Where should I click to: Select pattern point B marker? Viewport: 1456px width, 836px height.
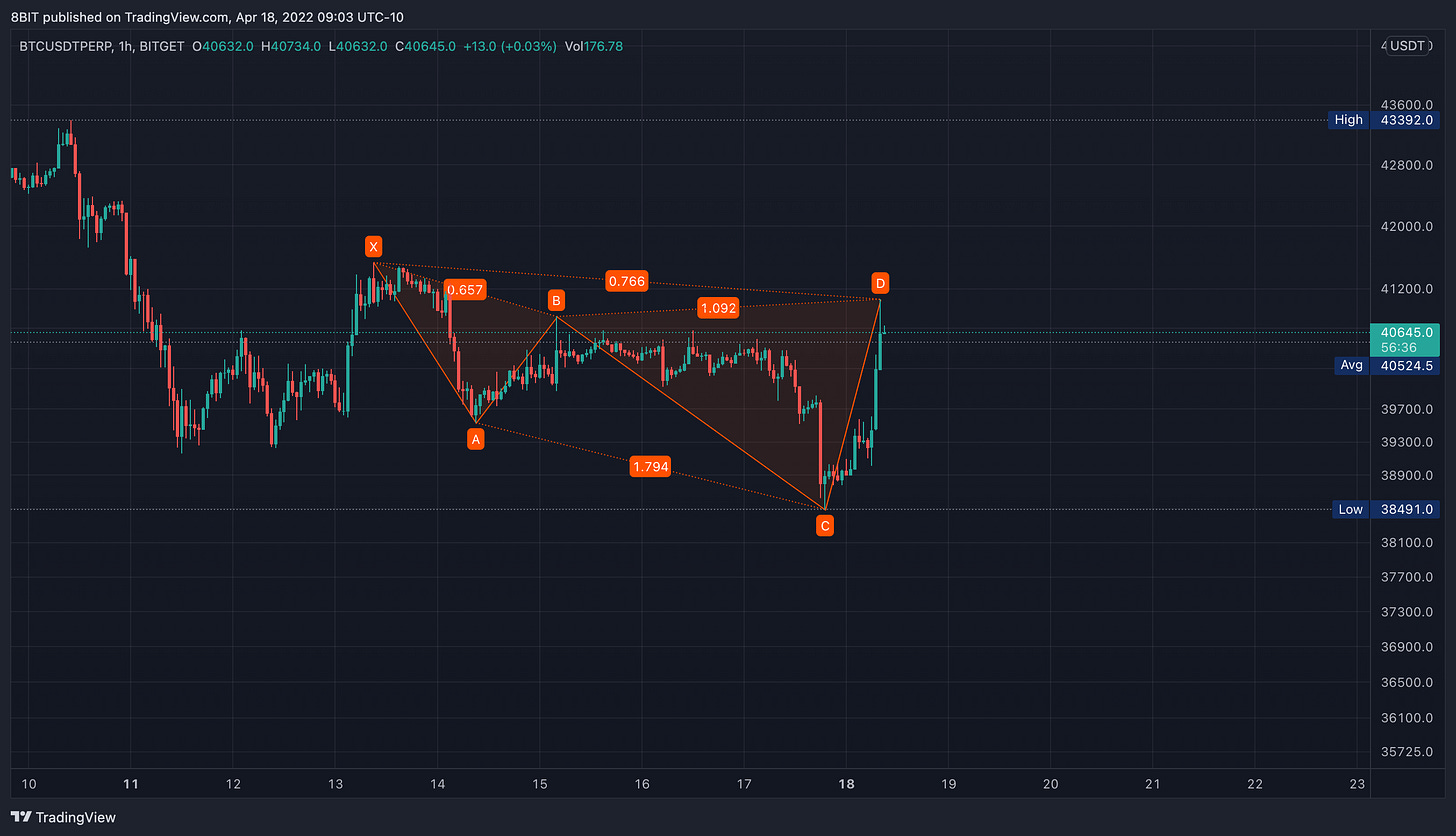click(556, 300)
